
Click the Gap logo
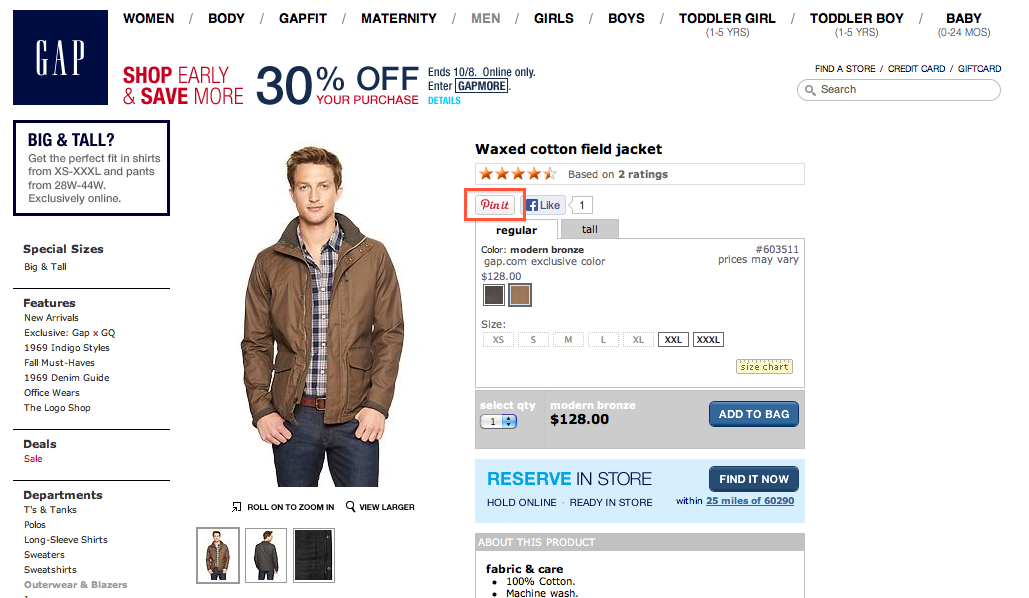point(60,58)
